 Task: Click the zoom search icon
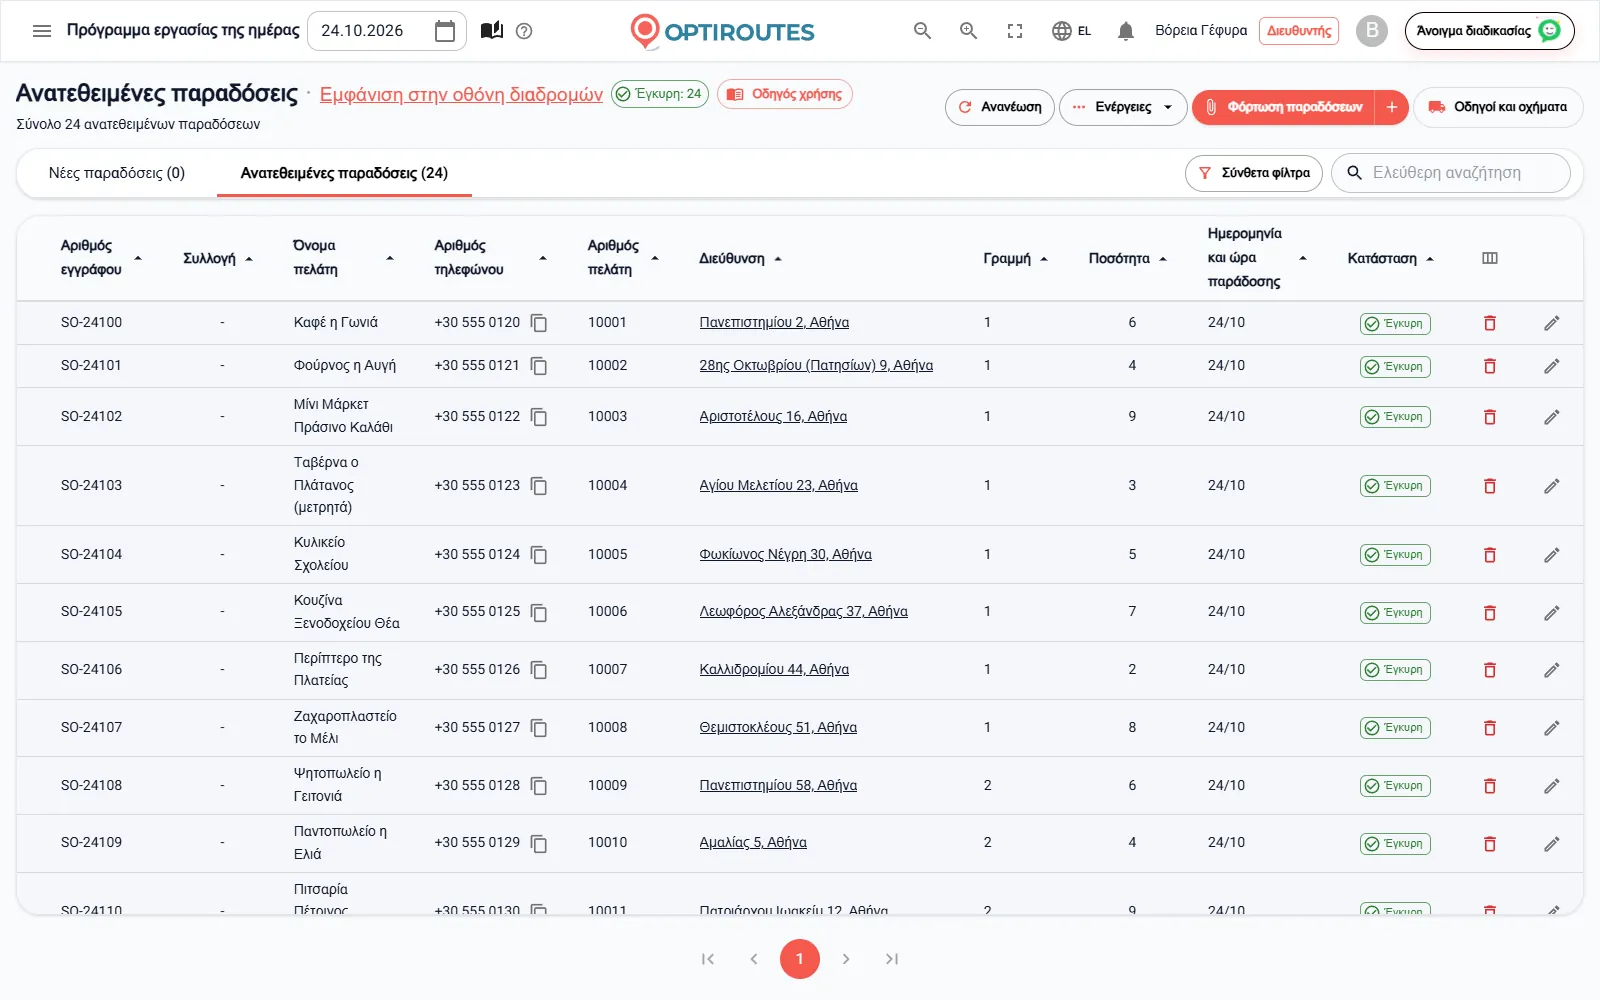click(x=968, y=31)
